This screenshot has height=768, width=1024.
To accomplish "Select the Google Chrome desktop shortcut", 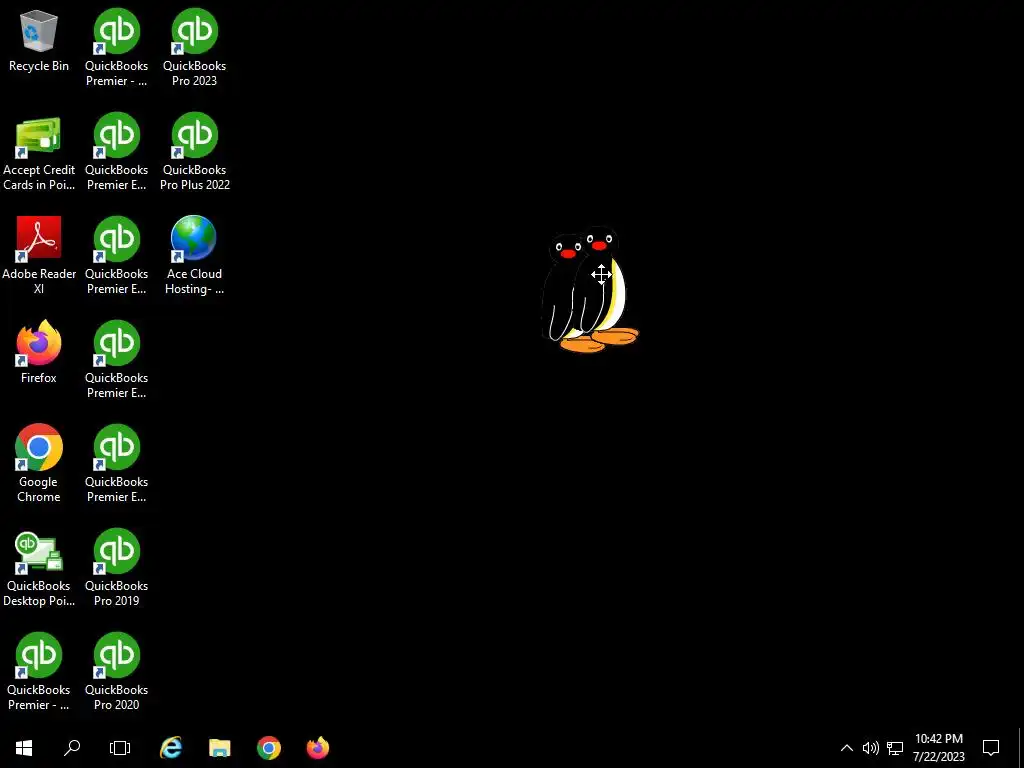I will click(x=39, y=463).
